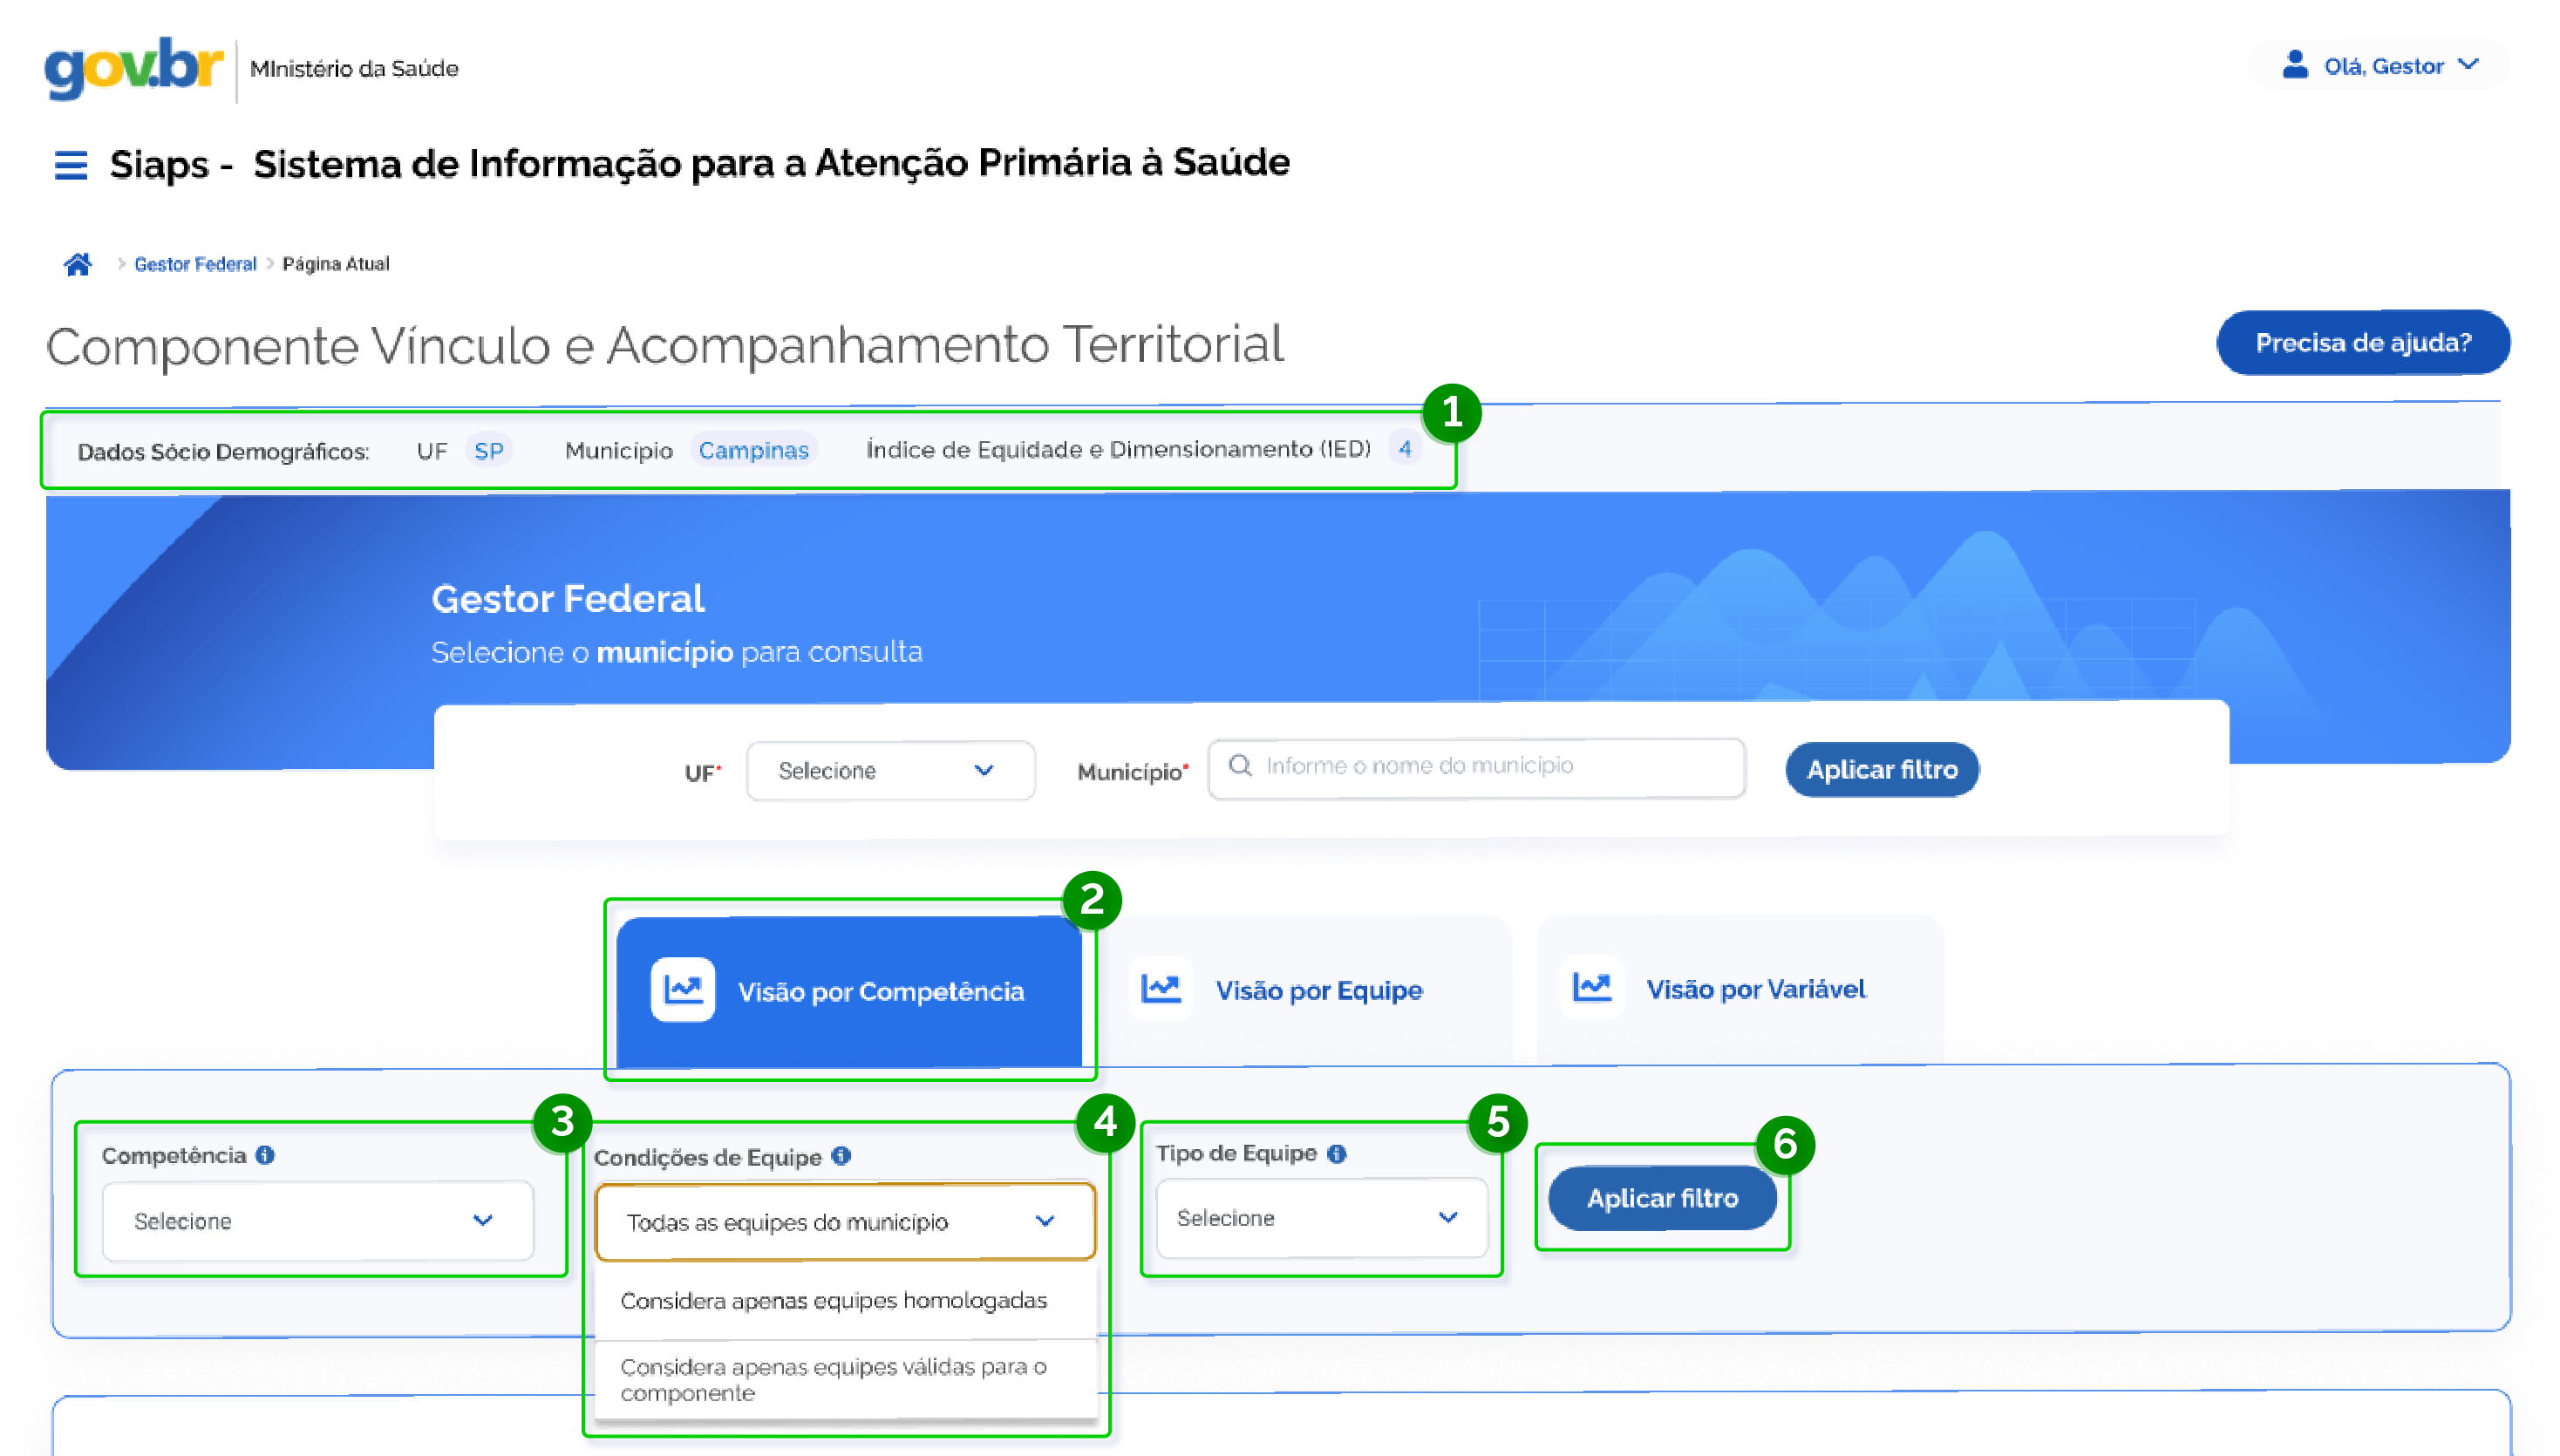This screenshot has width=2560, height=1456.
Task: Open the UF Selecione dropdown
Action: [x=889, y=770]
